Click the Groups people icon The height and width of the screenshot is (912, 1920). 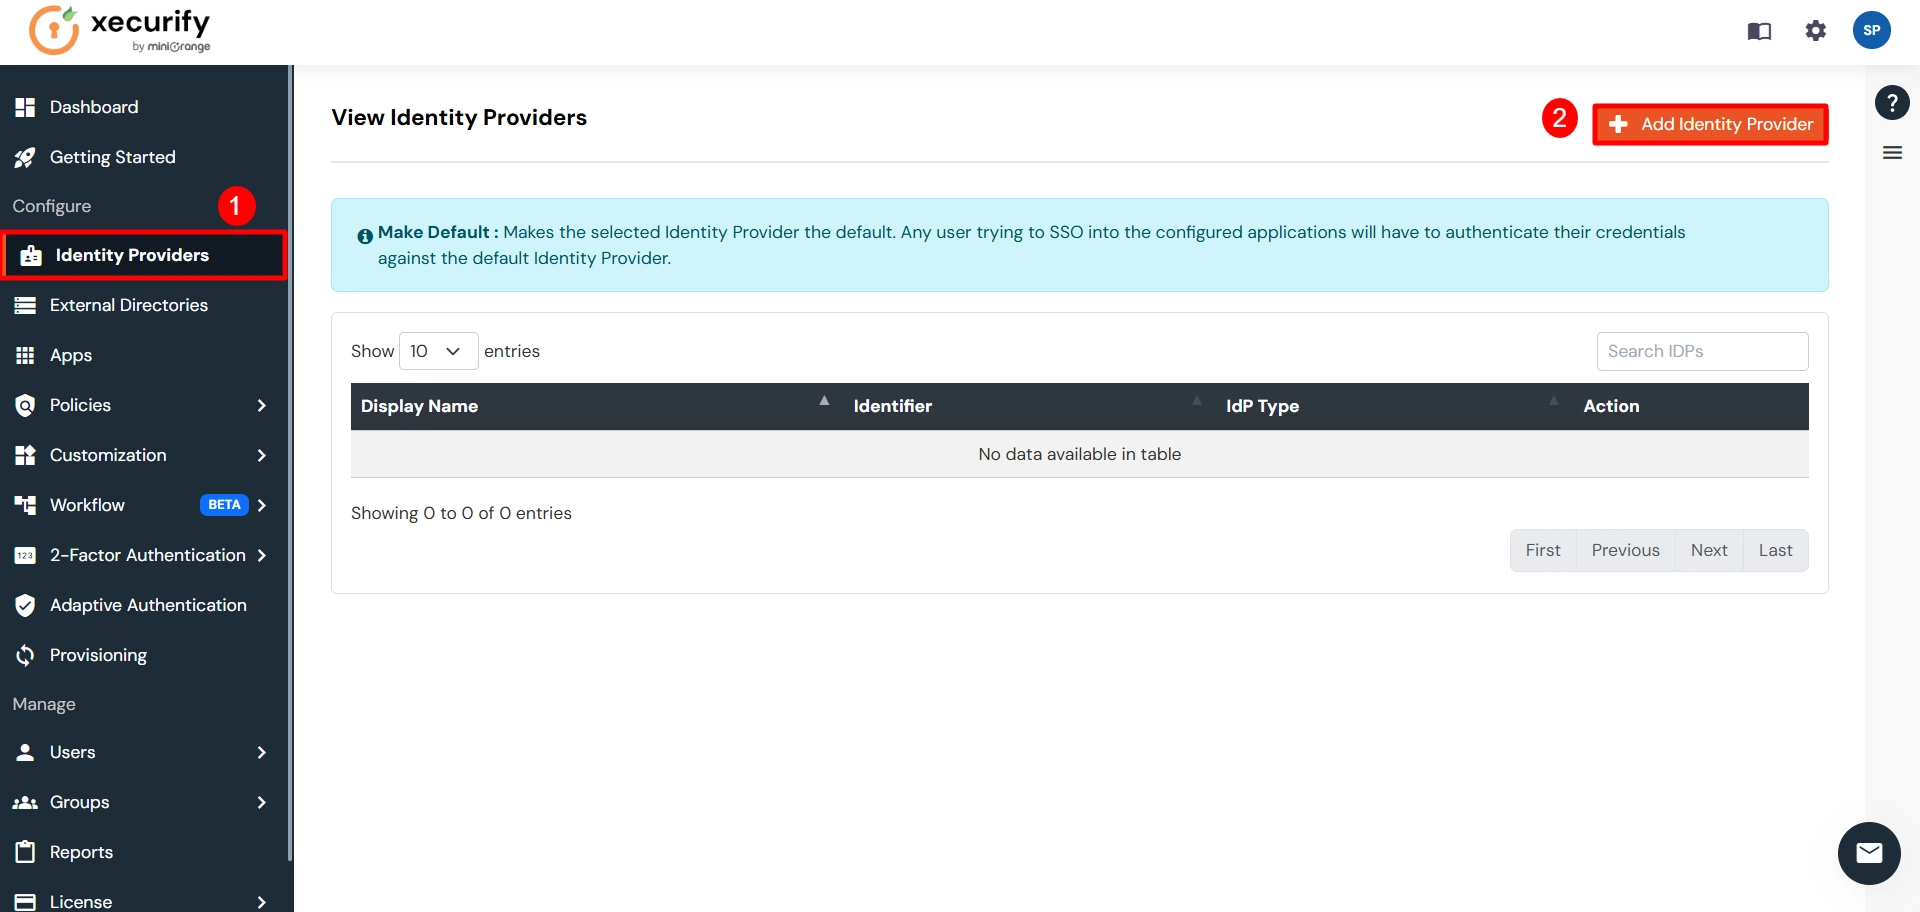[x=25, y=802]
